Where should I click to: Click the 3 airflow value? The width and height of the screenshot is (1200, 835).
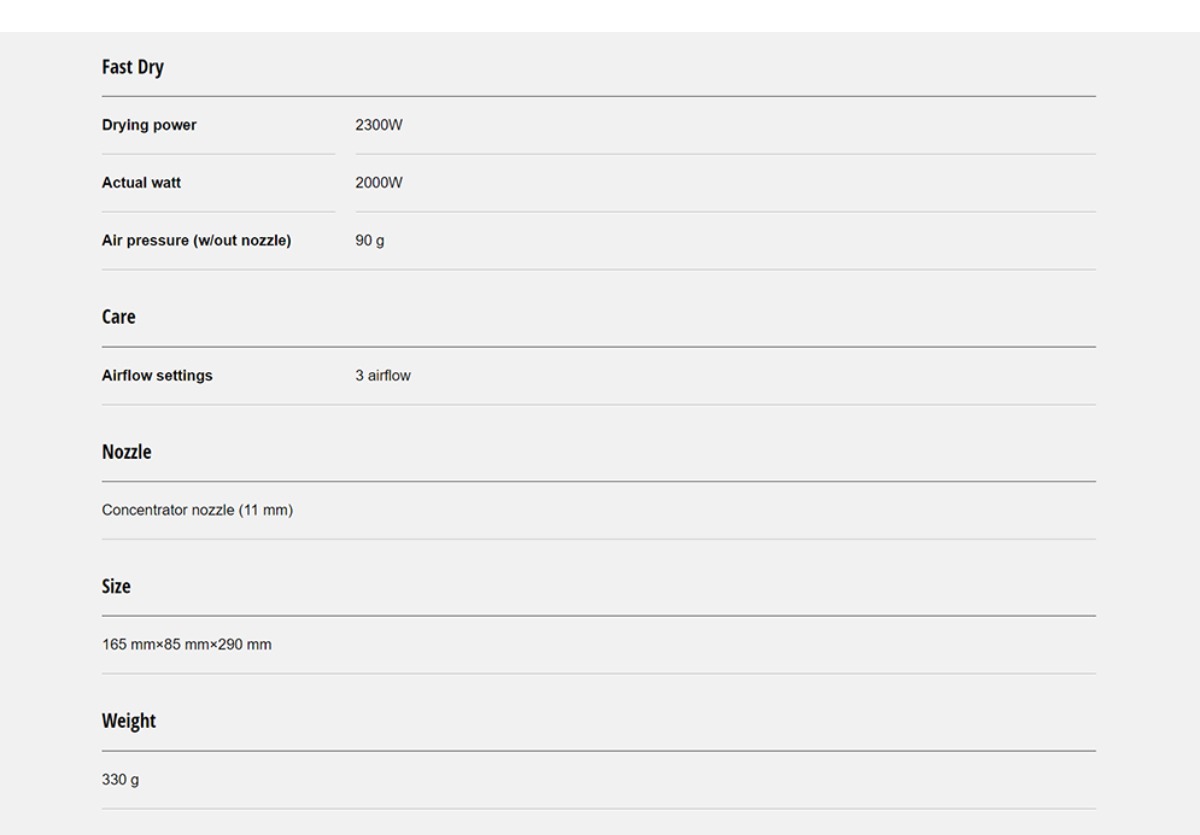383,376
